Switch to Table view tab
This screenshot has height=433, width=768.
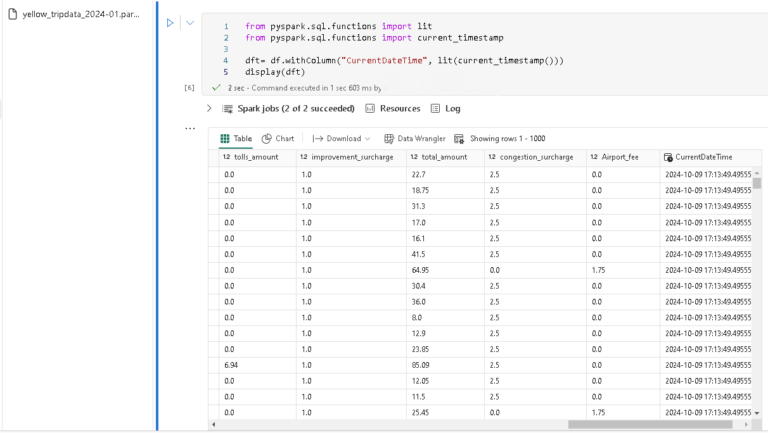(x=236, y=139)
